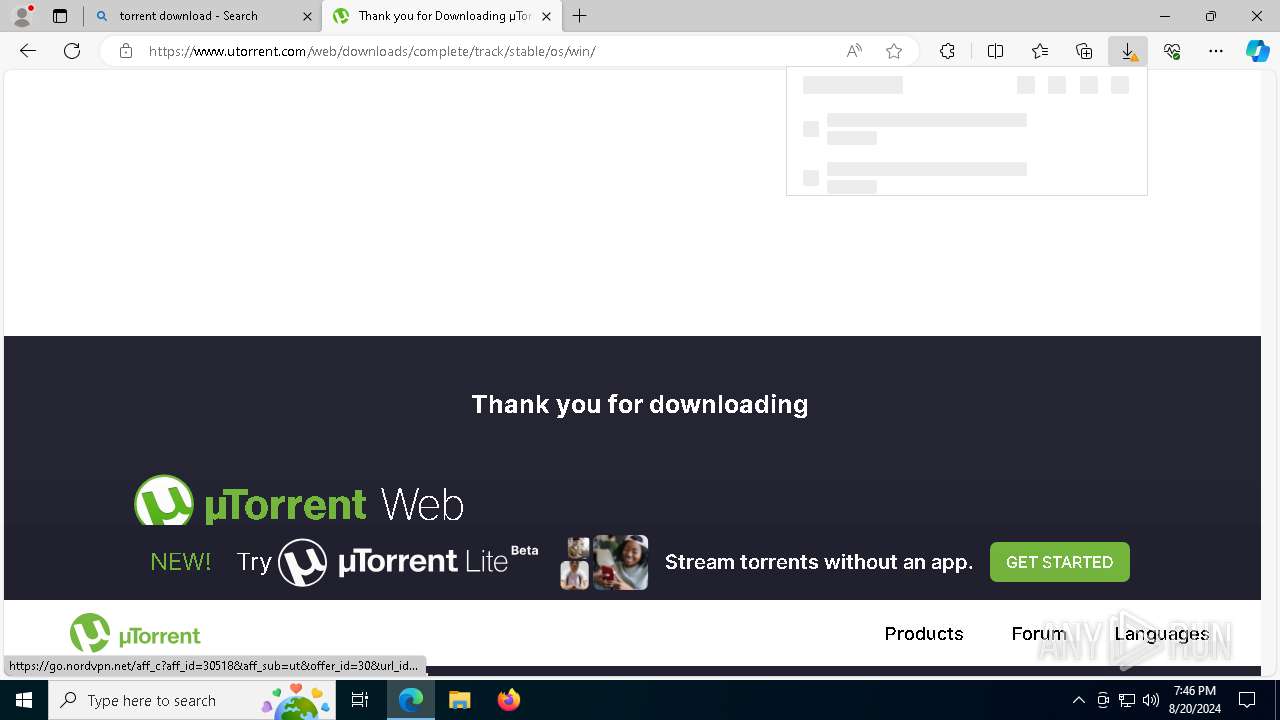Viewport: 1280px width, 720px height.
Task: Select the Thank you for Downloading tab
Action: click(x=441, y=16)
